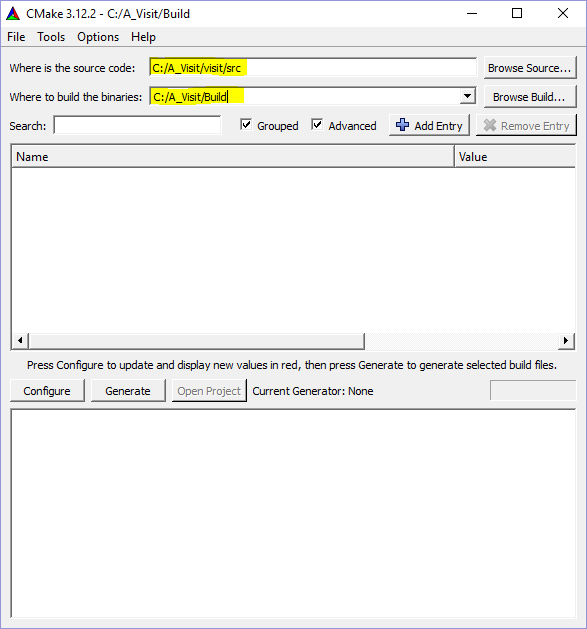This screenshot has height=629, width=587.
Task: Click the Browse Build button
Action: pyautogui.click(x=530, y=97)
